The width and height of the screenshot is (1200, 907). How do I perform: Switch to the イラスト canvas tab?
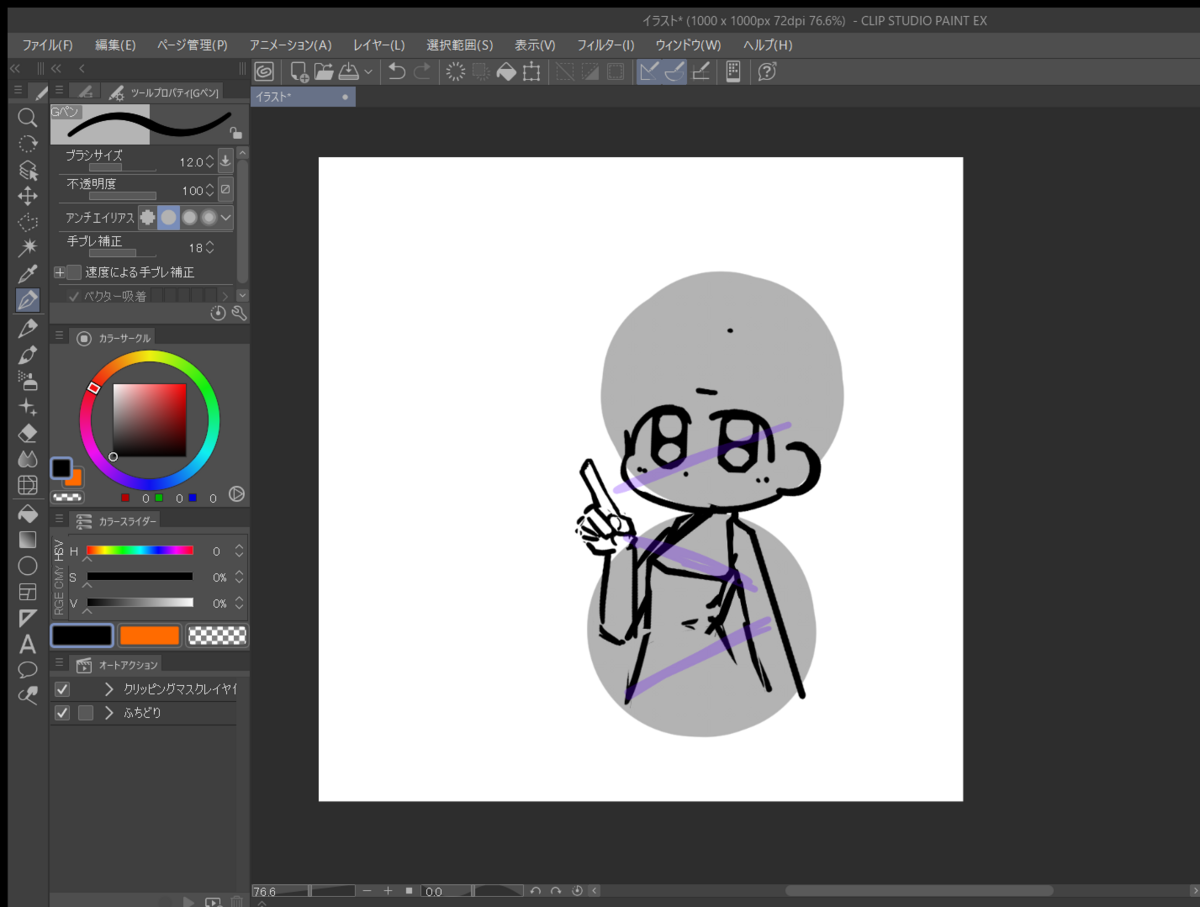coord(302,97)
